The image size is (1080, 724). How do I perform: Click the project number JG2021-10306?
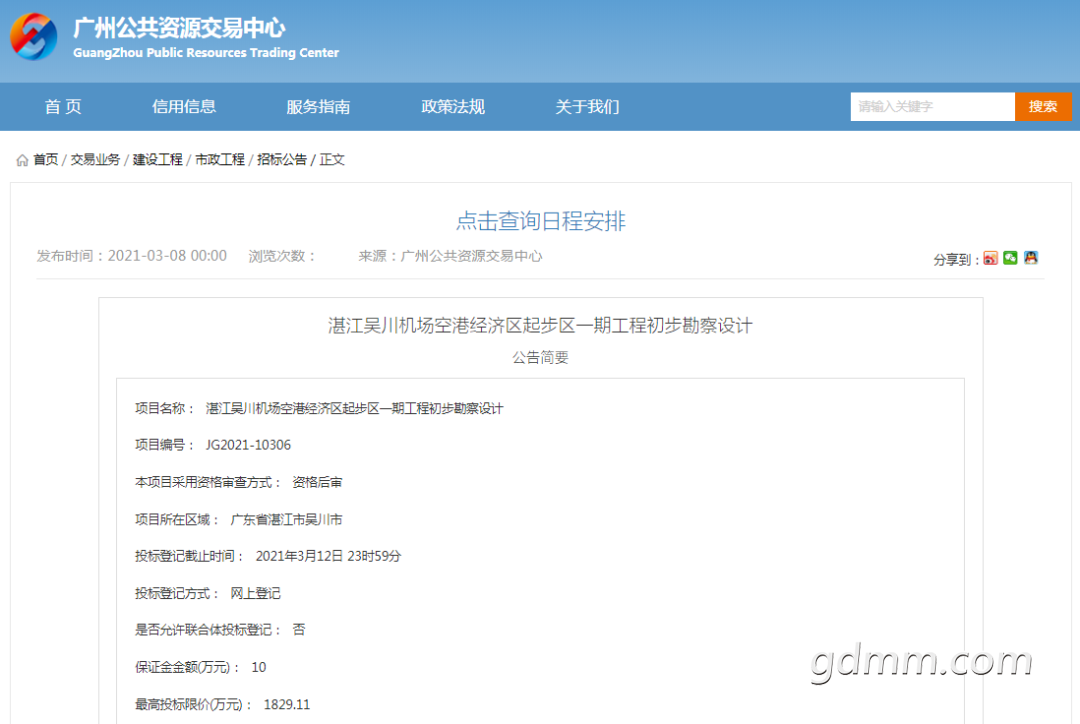click(x=248, y=445)
